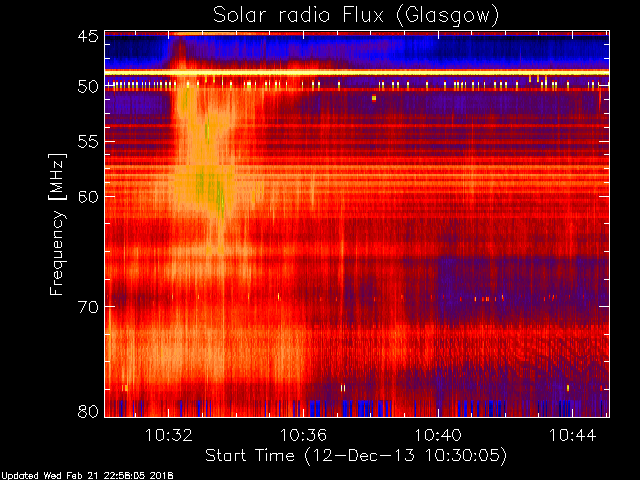The height and width of the screenshot is (480, 640).
Task: Select the 55 frequency axis label
Action: pyautogui.click(x=88, y=142)
